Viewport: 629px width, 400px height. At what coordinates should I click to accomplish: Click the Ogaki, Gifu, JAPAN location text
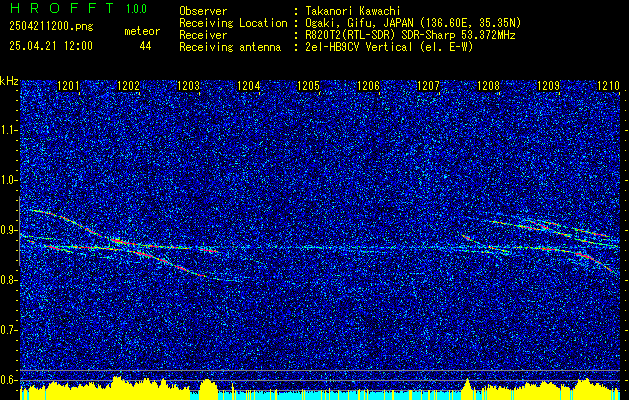click(x=413, y=23)
